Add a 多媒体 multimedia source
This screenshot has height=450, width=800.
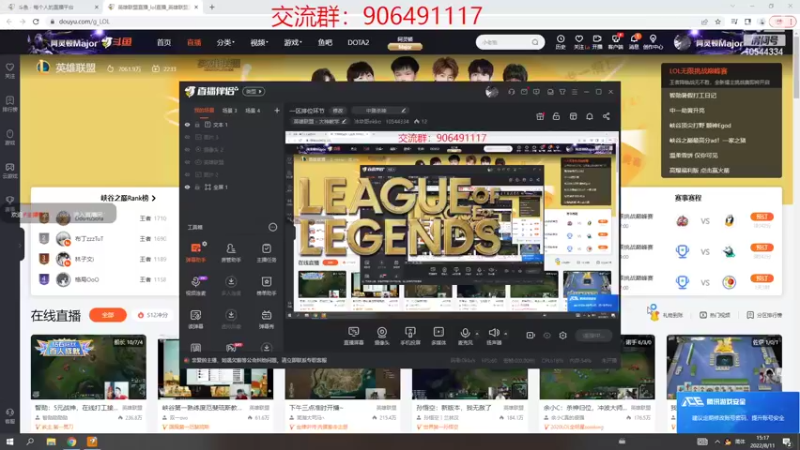[438, 336]
